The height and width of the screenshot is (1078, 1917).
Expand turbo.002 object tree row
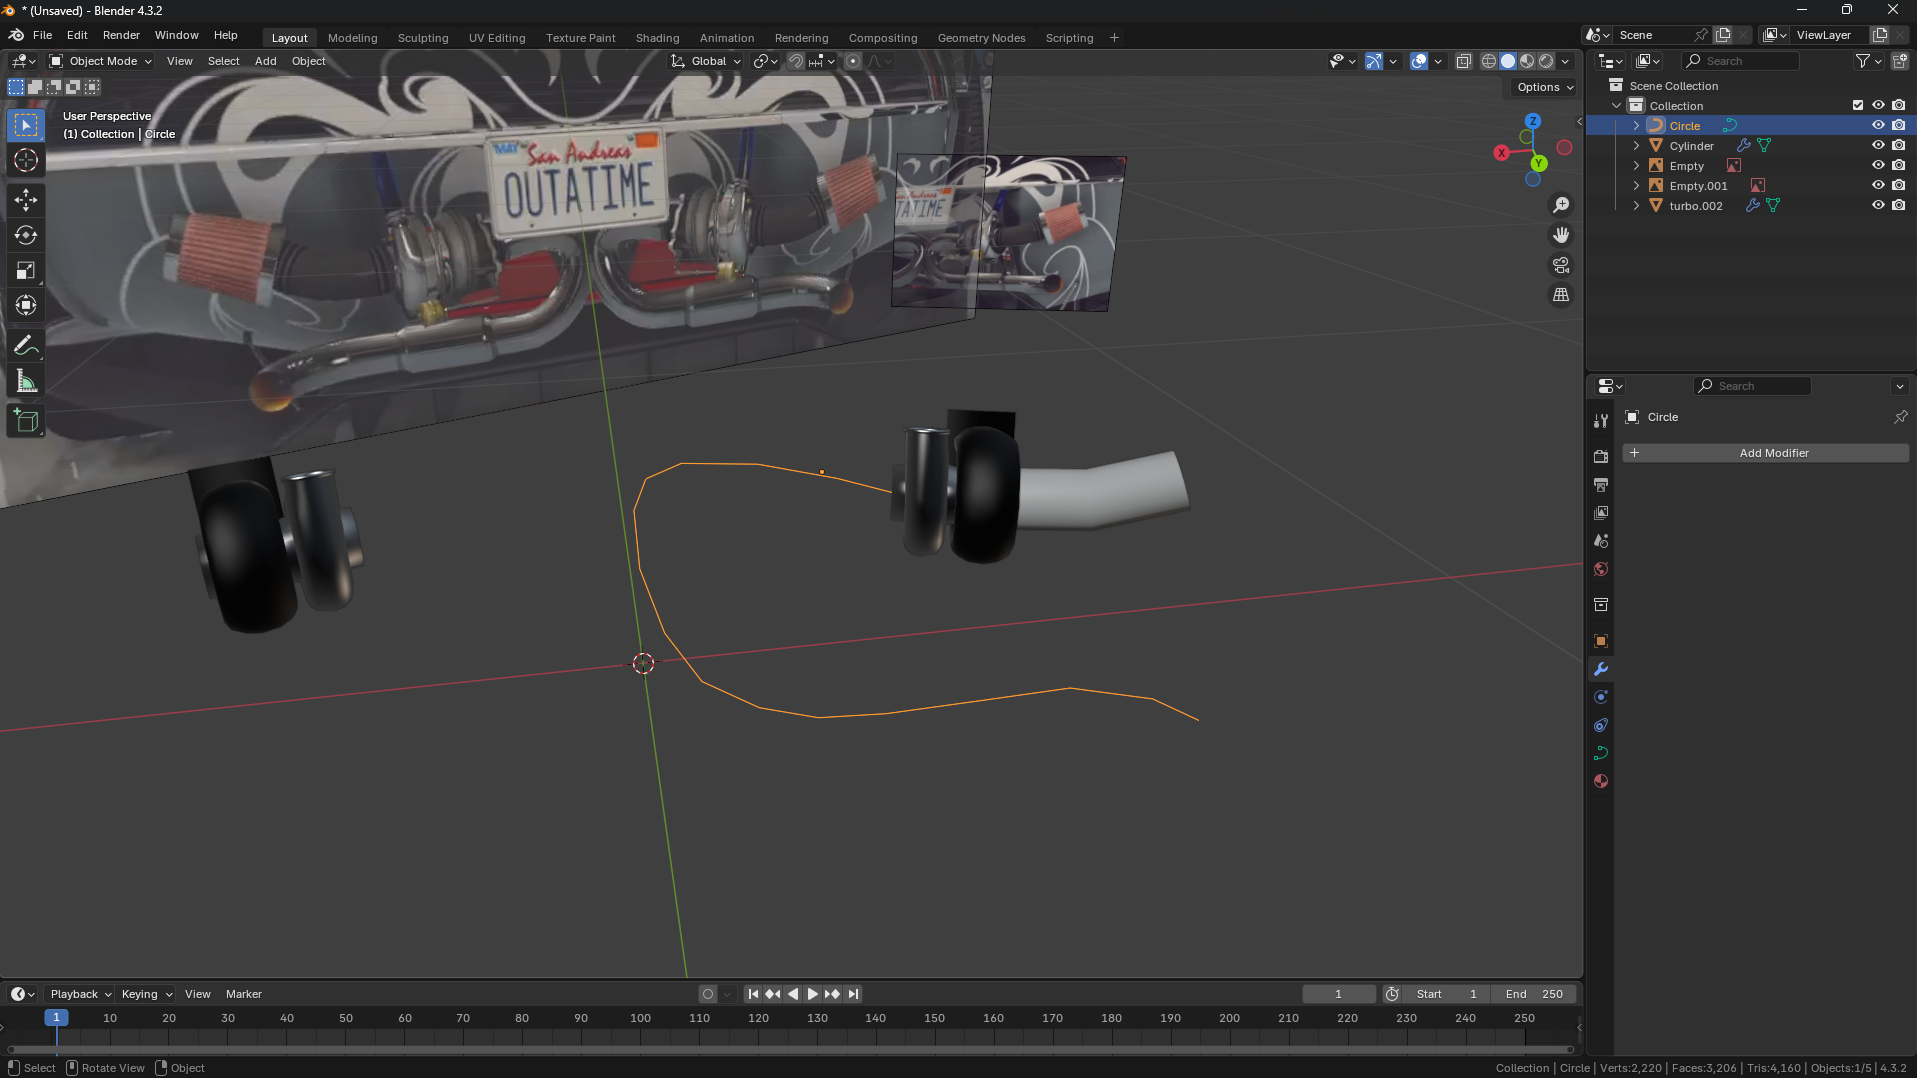tap(1636, 205)
